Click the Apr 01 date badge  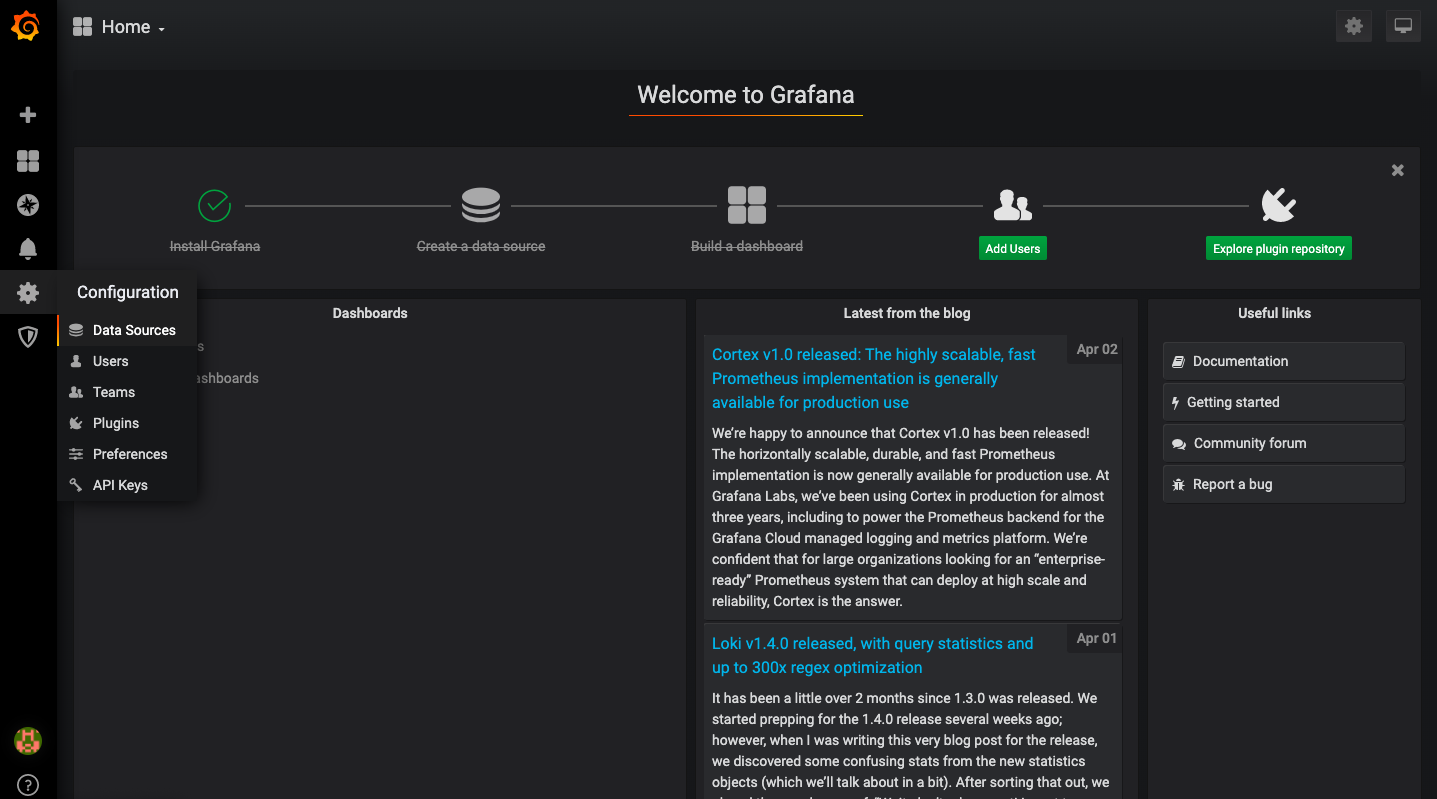tap(1097, 638)
